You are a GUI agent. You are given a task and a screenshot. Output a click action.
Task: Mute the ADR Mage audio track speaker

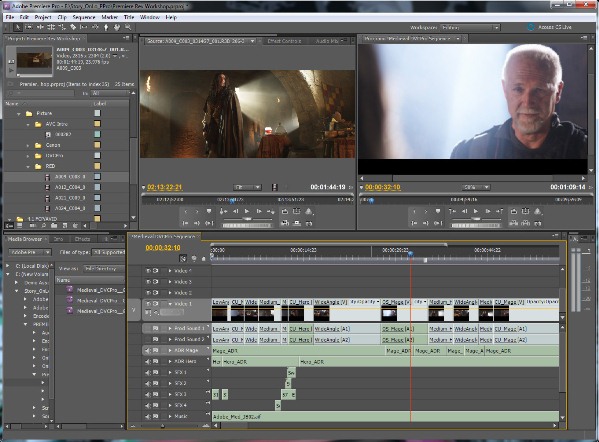coord(147,350)
